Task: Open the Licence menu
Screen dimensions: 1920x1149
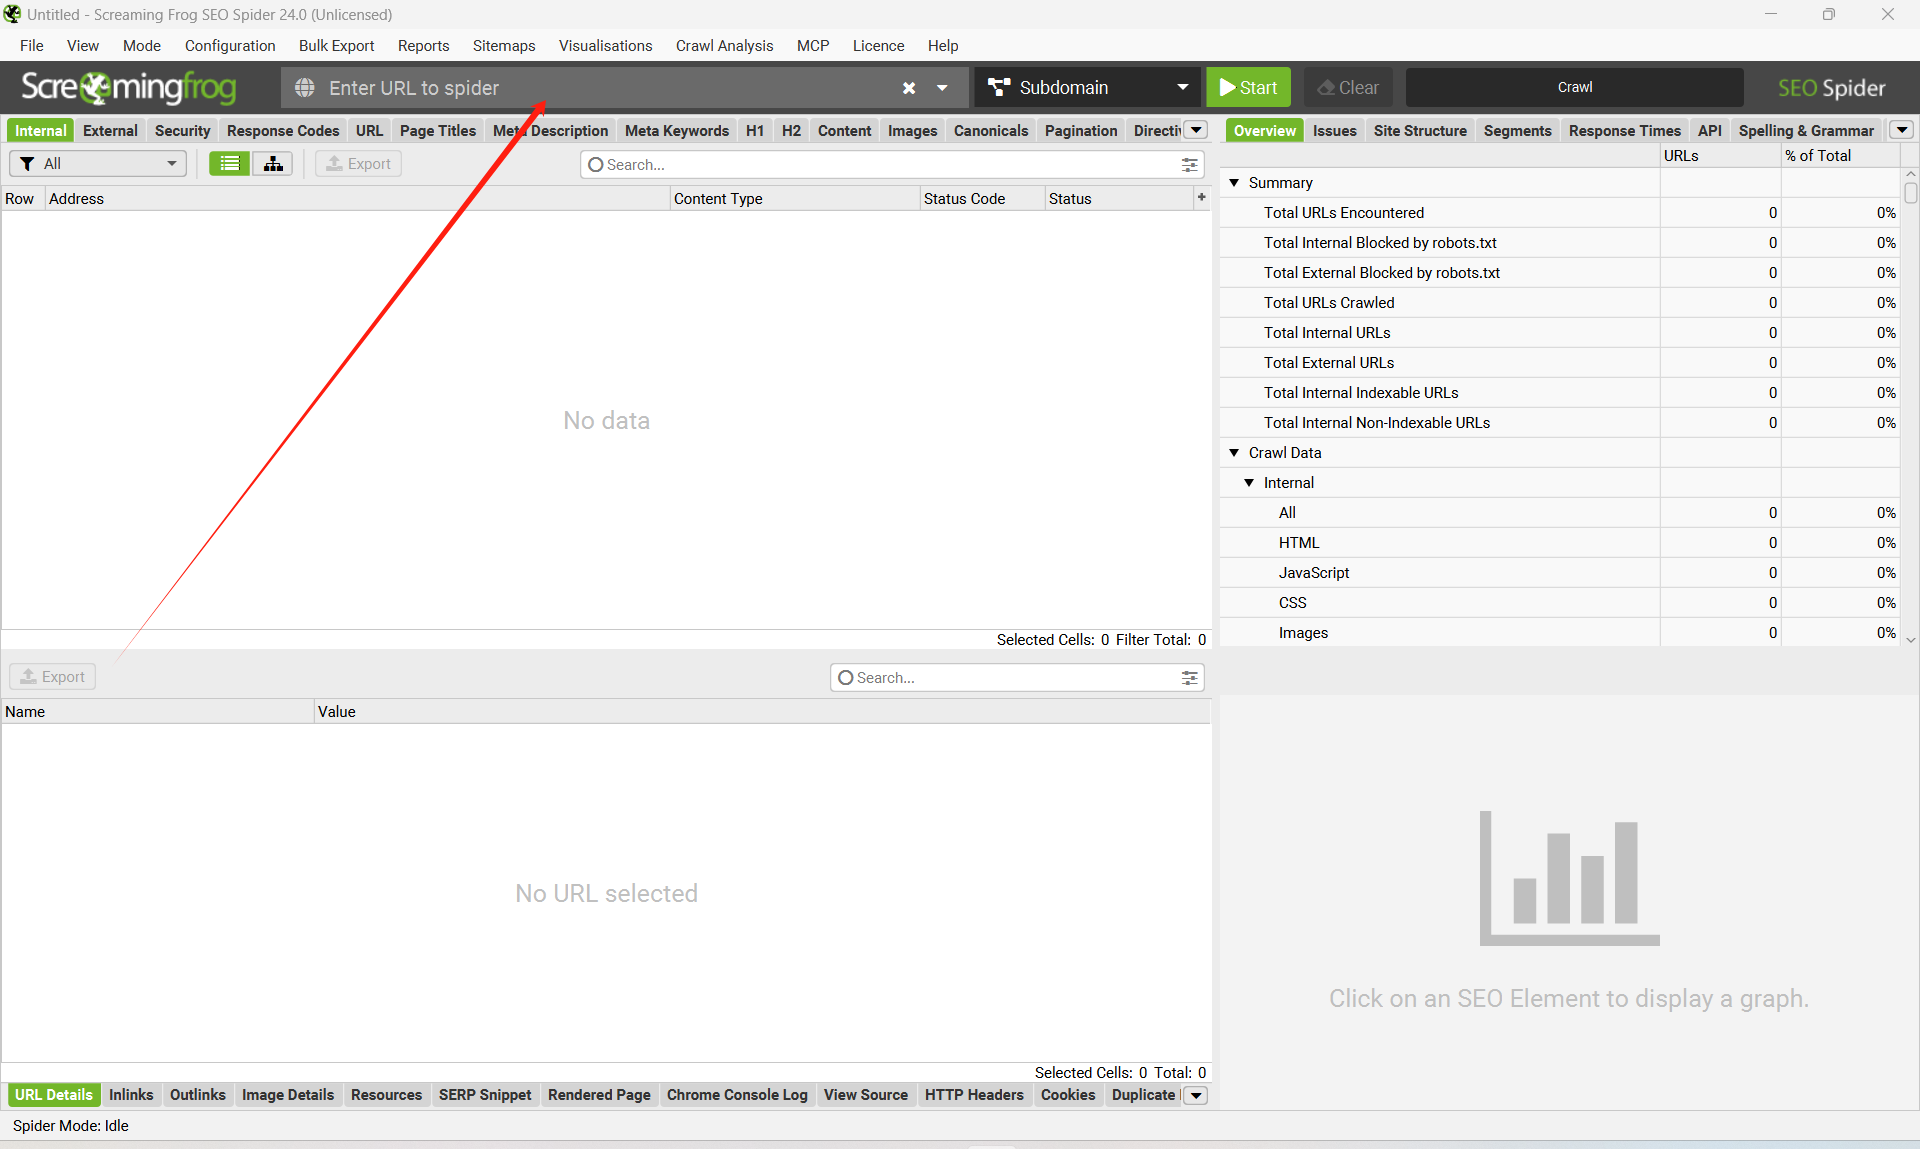Action: [x=878, y=46]
